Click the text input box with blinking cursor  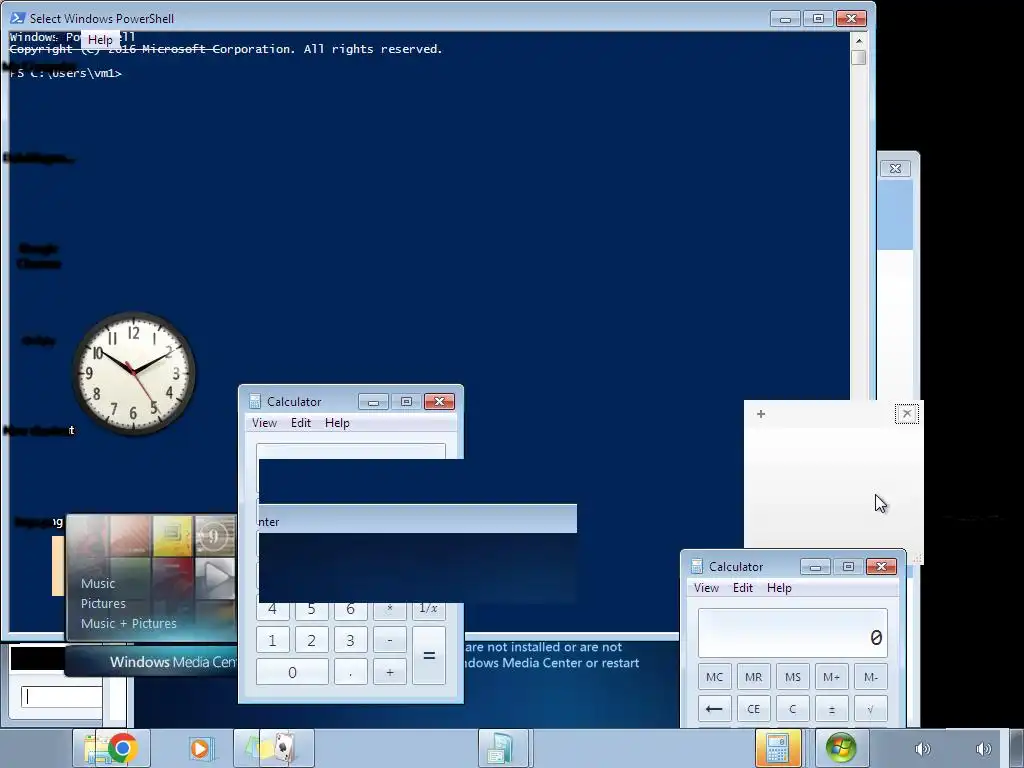[x=62, y=697]
